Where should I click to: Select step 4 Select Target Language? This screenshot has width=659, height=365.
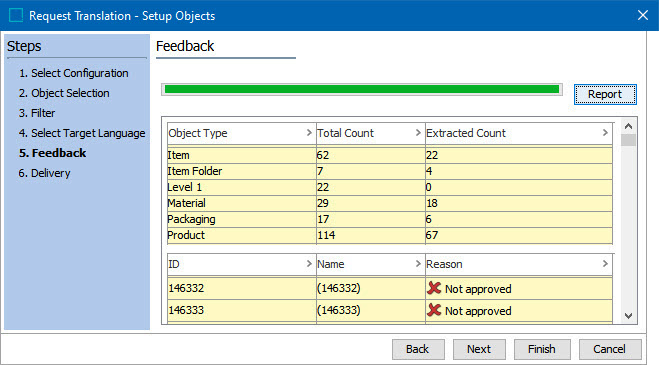(82, 133)
